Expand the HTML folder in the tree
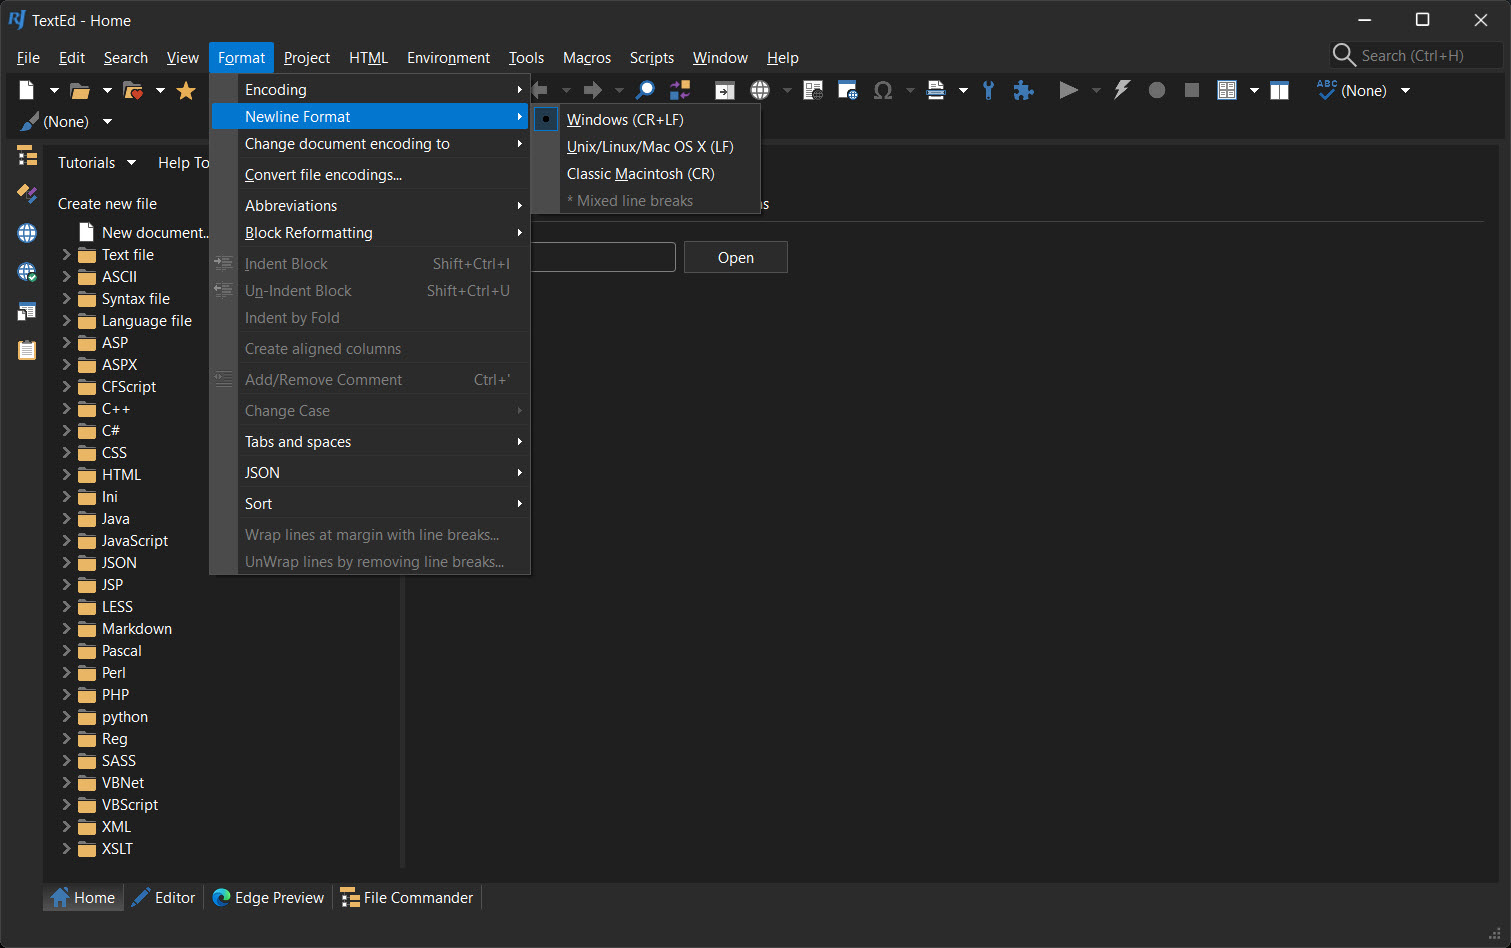 pos(67,475)
